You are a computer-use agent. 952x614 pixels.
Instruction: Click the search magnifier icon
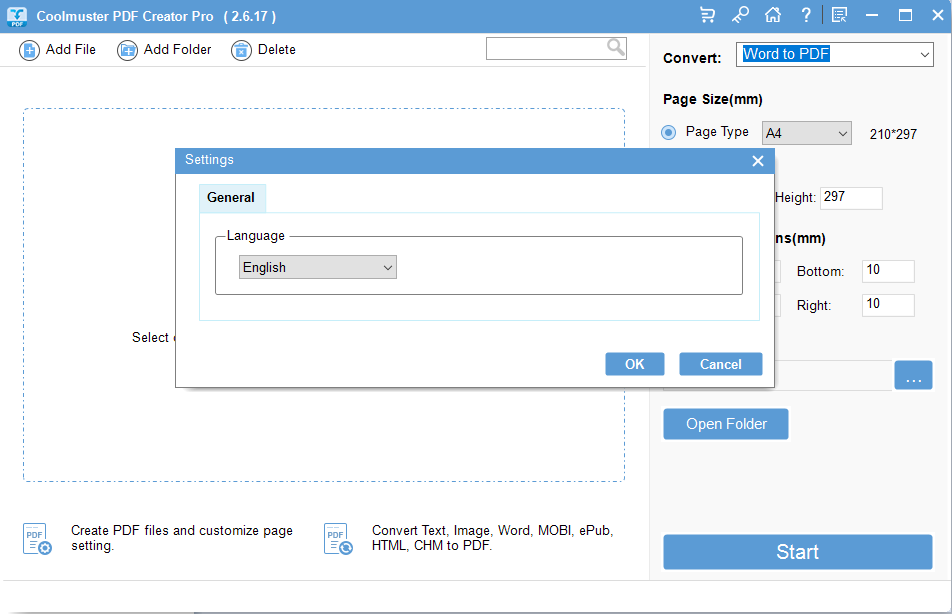click(616, 47)
